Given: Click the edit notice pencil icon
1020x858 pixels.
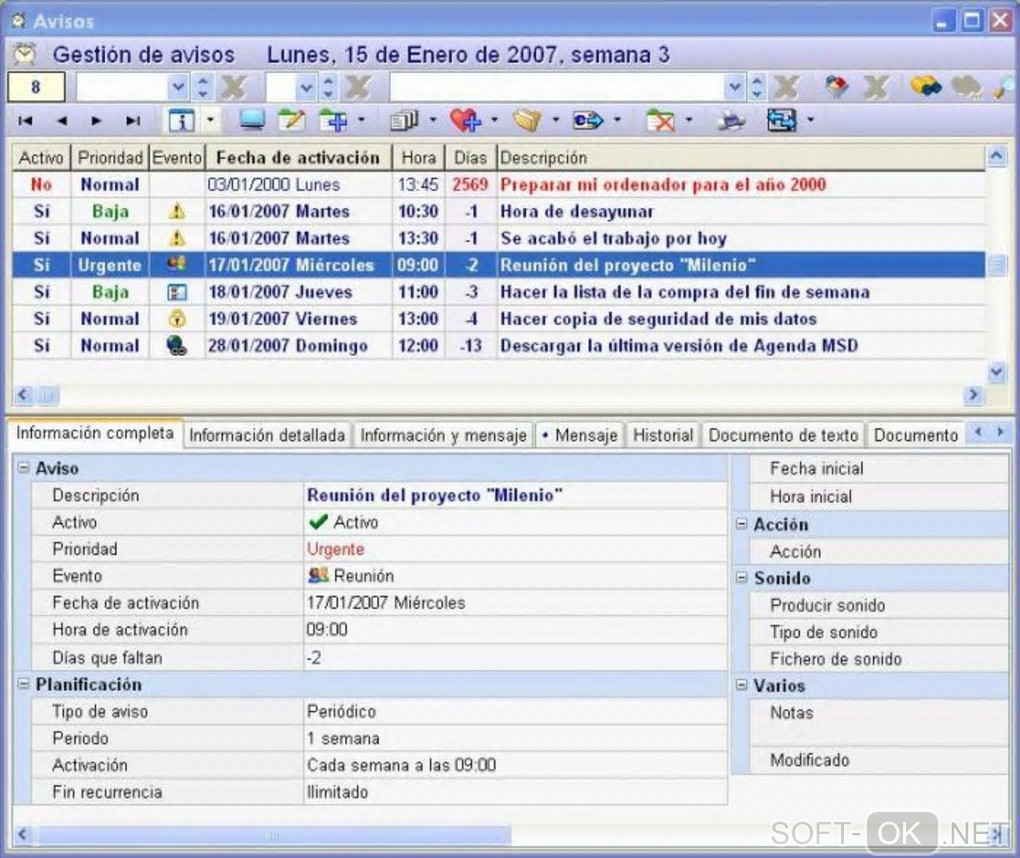Looking at the screenshot, I should [x=291, y=120].
